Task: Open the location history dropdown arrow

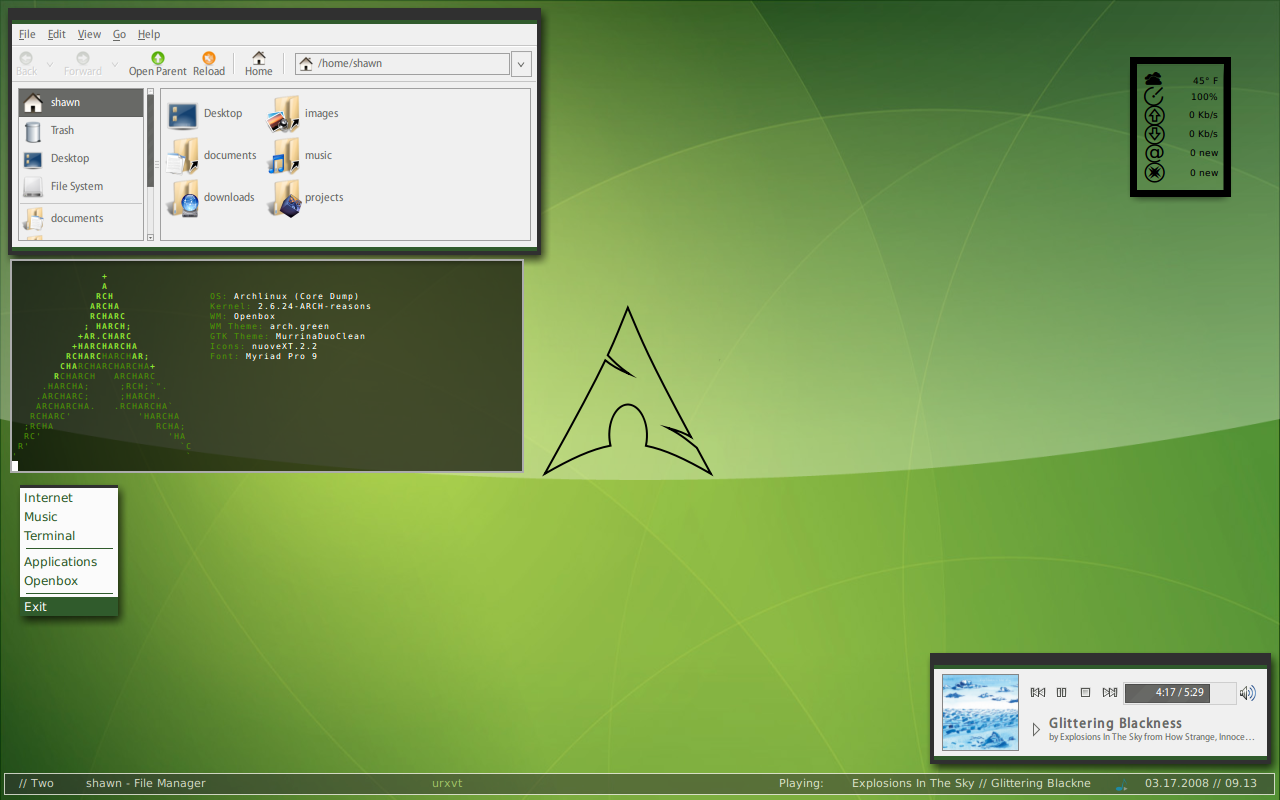Action: 521,64
